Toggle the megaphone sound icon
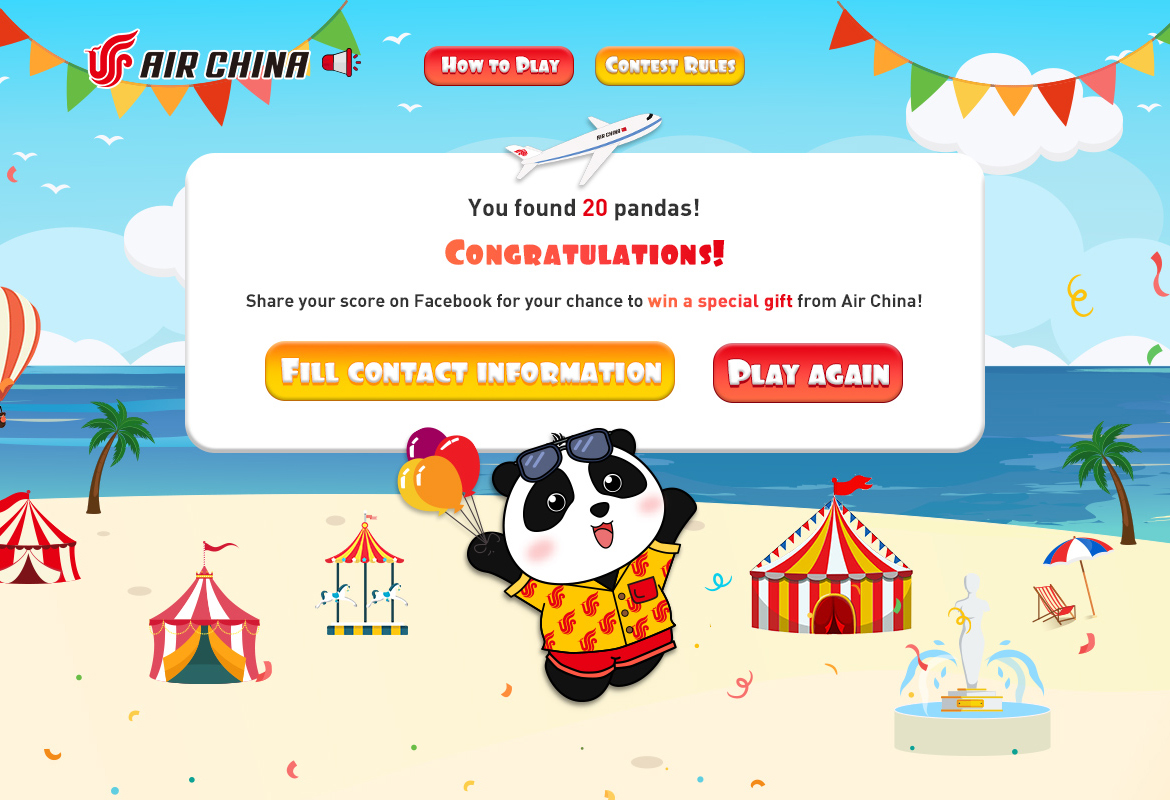This screenshot has height=800, width=1170. [340, 63]
